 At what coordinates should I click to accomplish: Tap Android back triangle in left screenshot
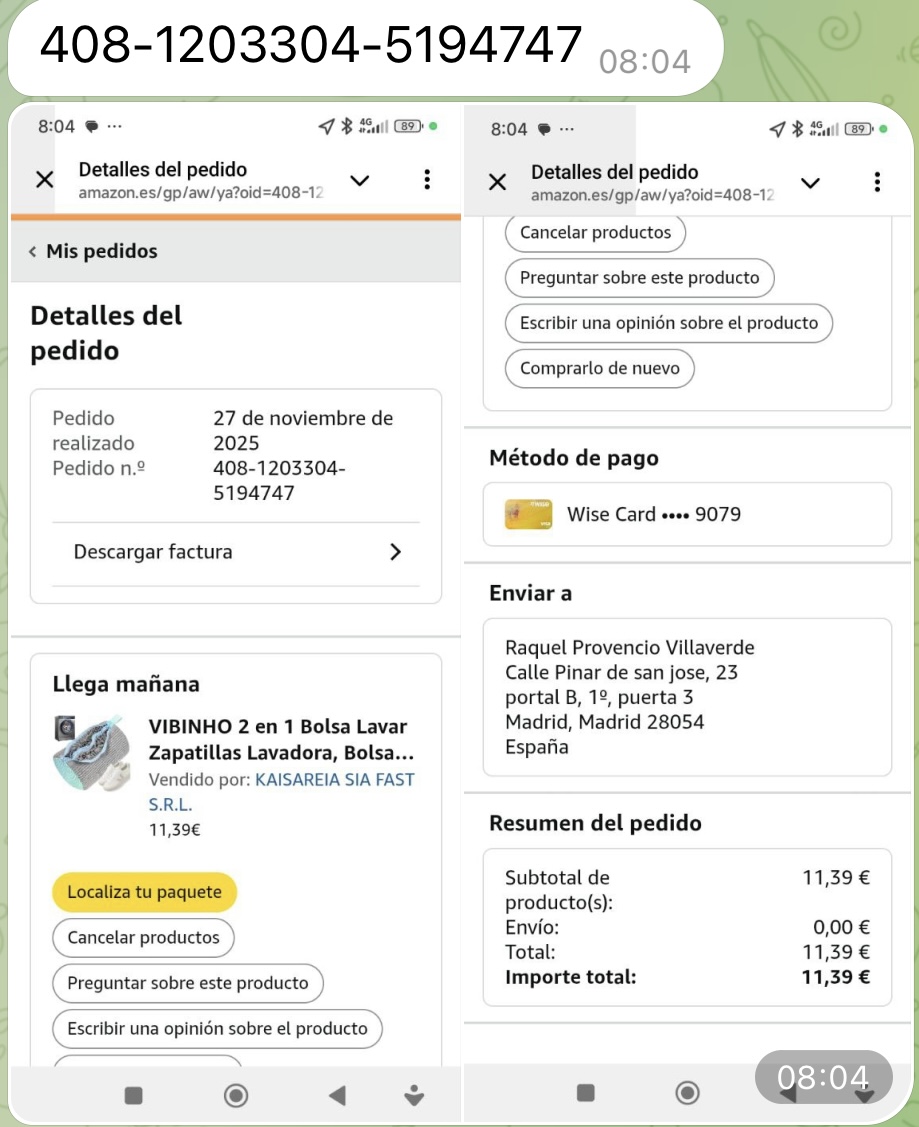(x=337, y=1096)
